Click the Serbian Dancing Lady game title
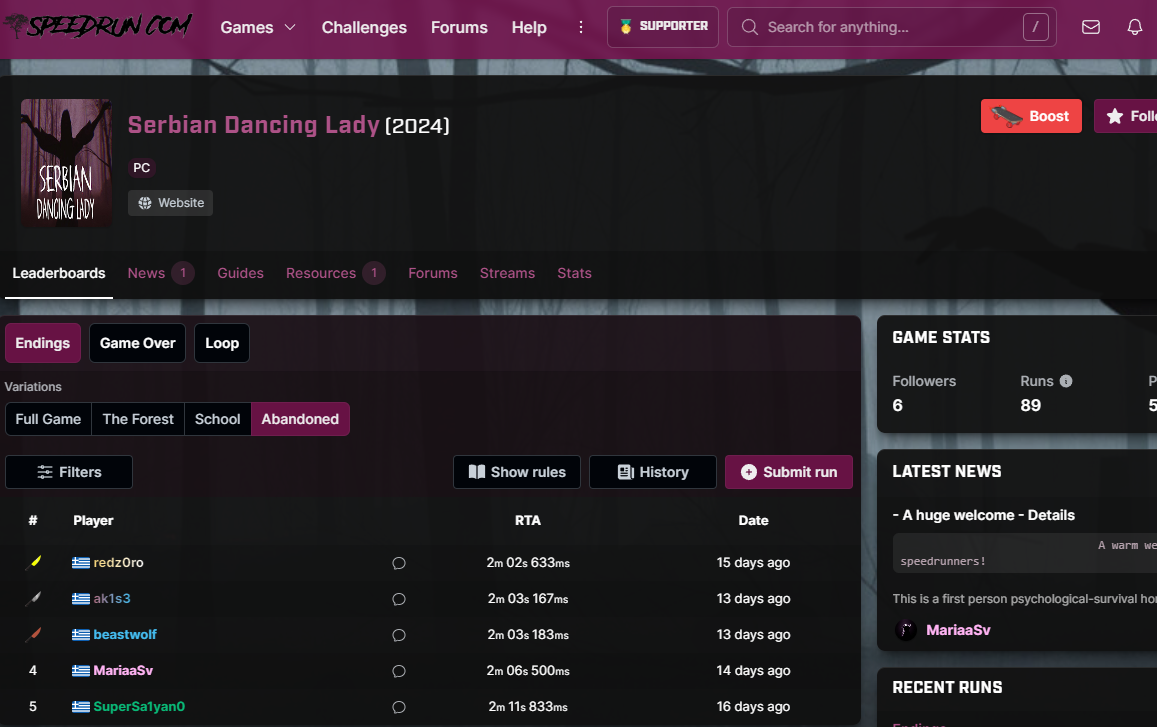The image size is (1157, 727). (253, 125)
